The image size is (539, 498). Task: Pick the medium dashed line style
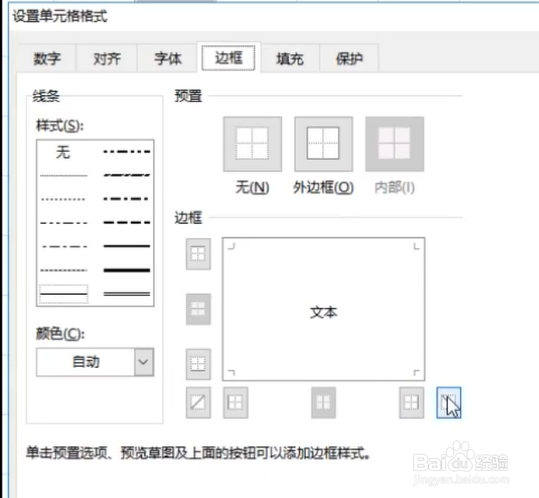[127, 222]
